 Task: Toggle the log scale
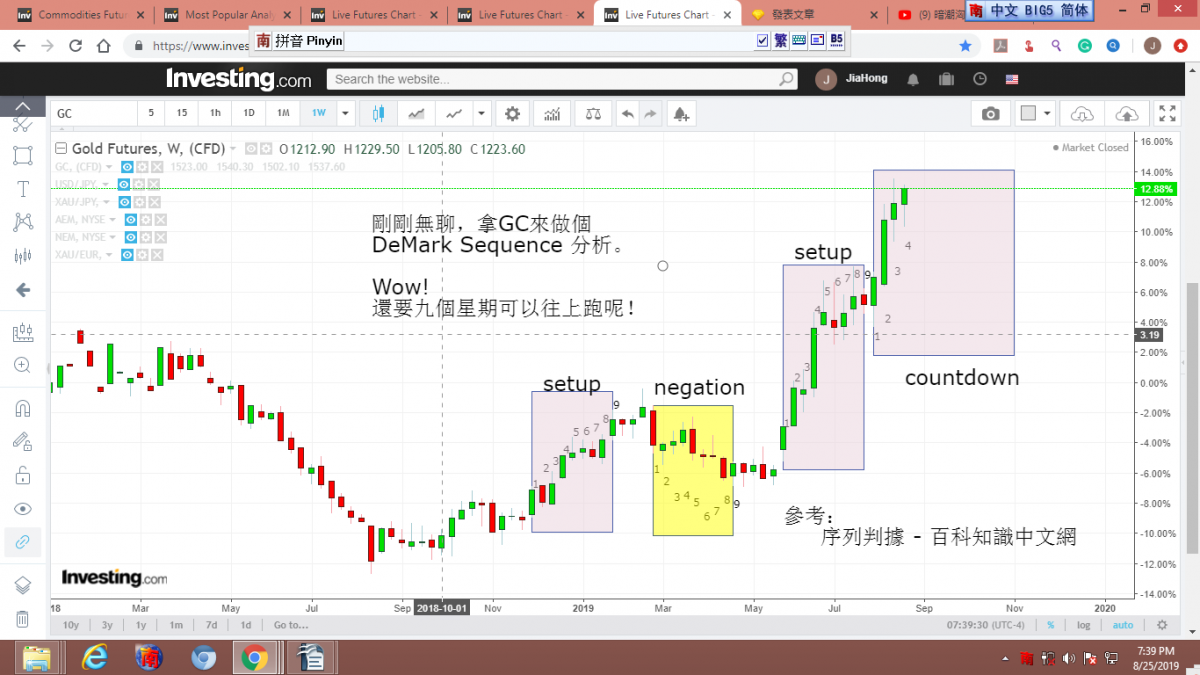coord(1083,625)
